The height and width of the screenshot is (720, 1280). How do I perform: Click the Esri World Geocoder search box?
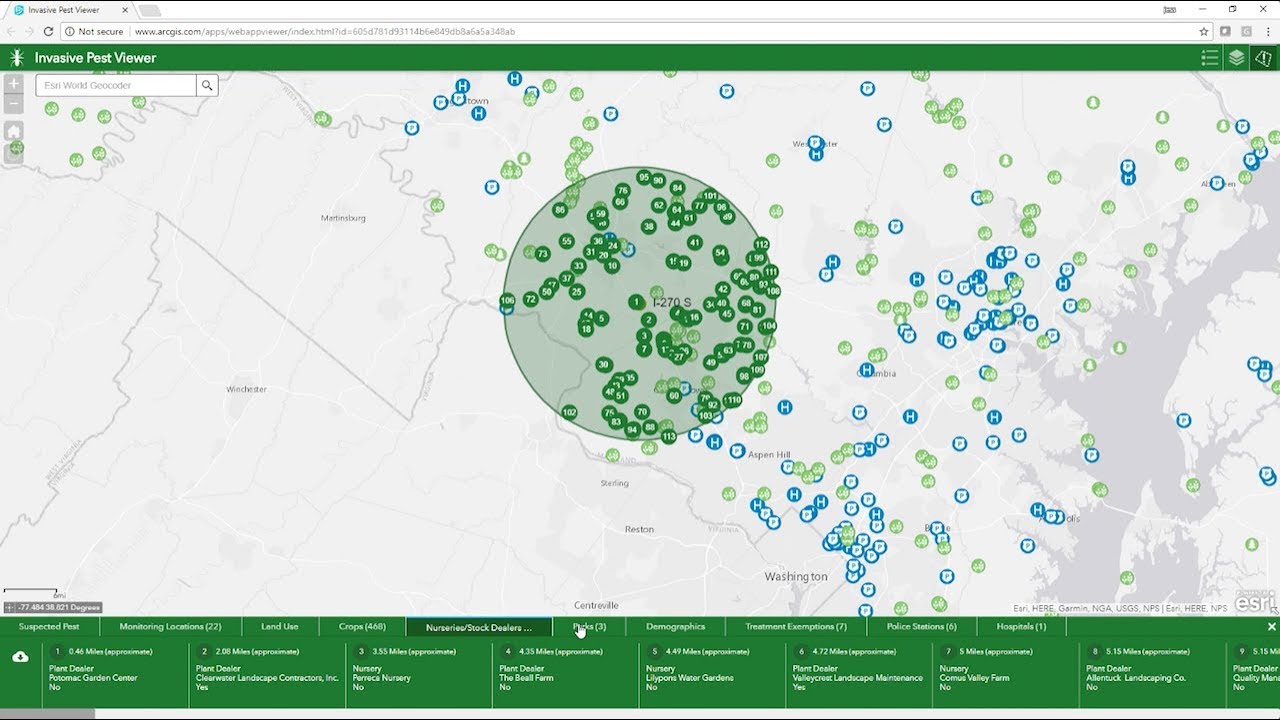tap(116, 85)
